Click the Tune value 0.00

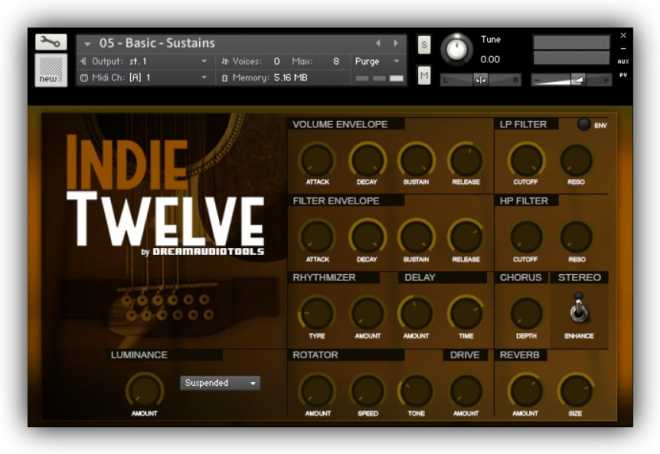point(490,60)
